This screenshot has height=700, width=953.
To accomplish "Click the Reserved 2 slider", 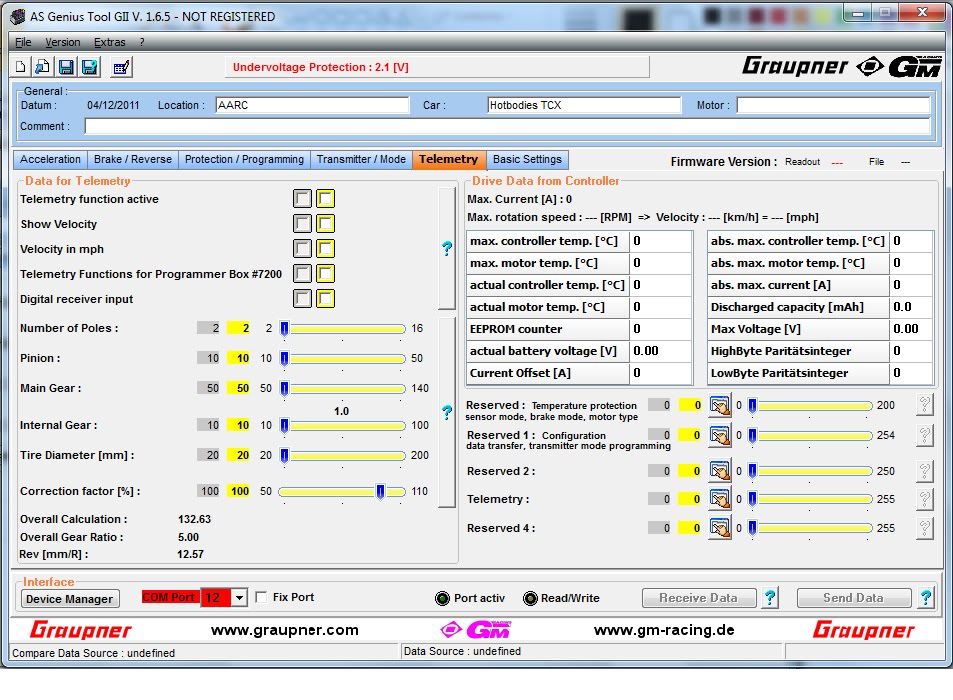I will 810,471.
